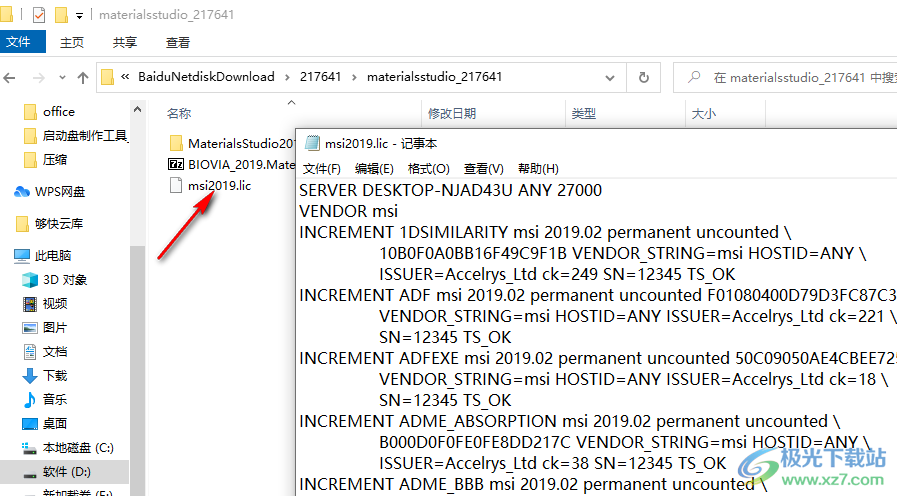This screenshot has width=897, height=496.
Task: Open Notepad 帮助(H) menu
Action: point(538,169)
